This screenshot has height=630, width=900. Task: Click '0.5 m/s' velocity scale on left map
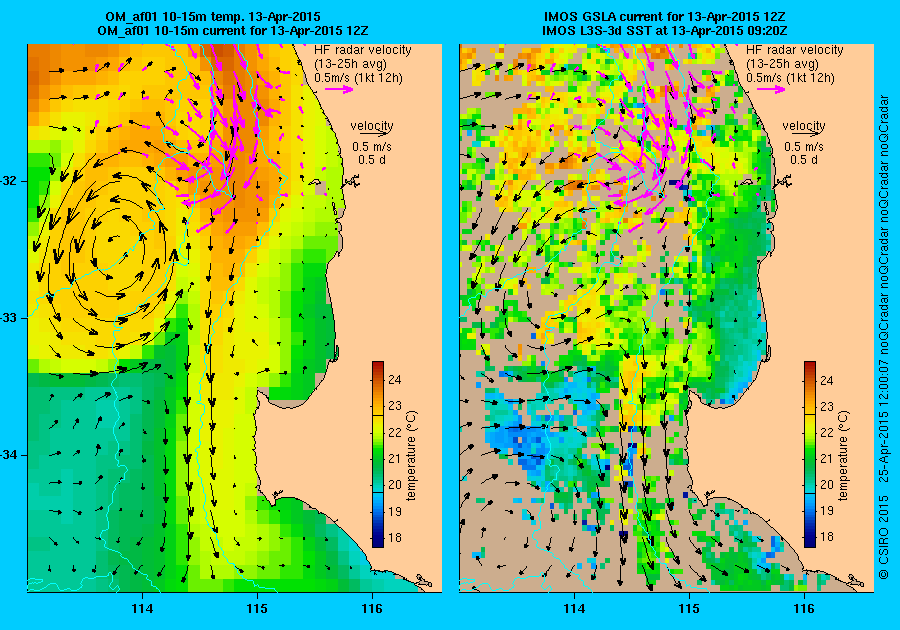(x=372, y=147)
